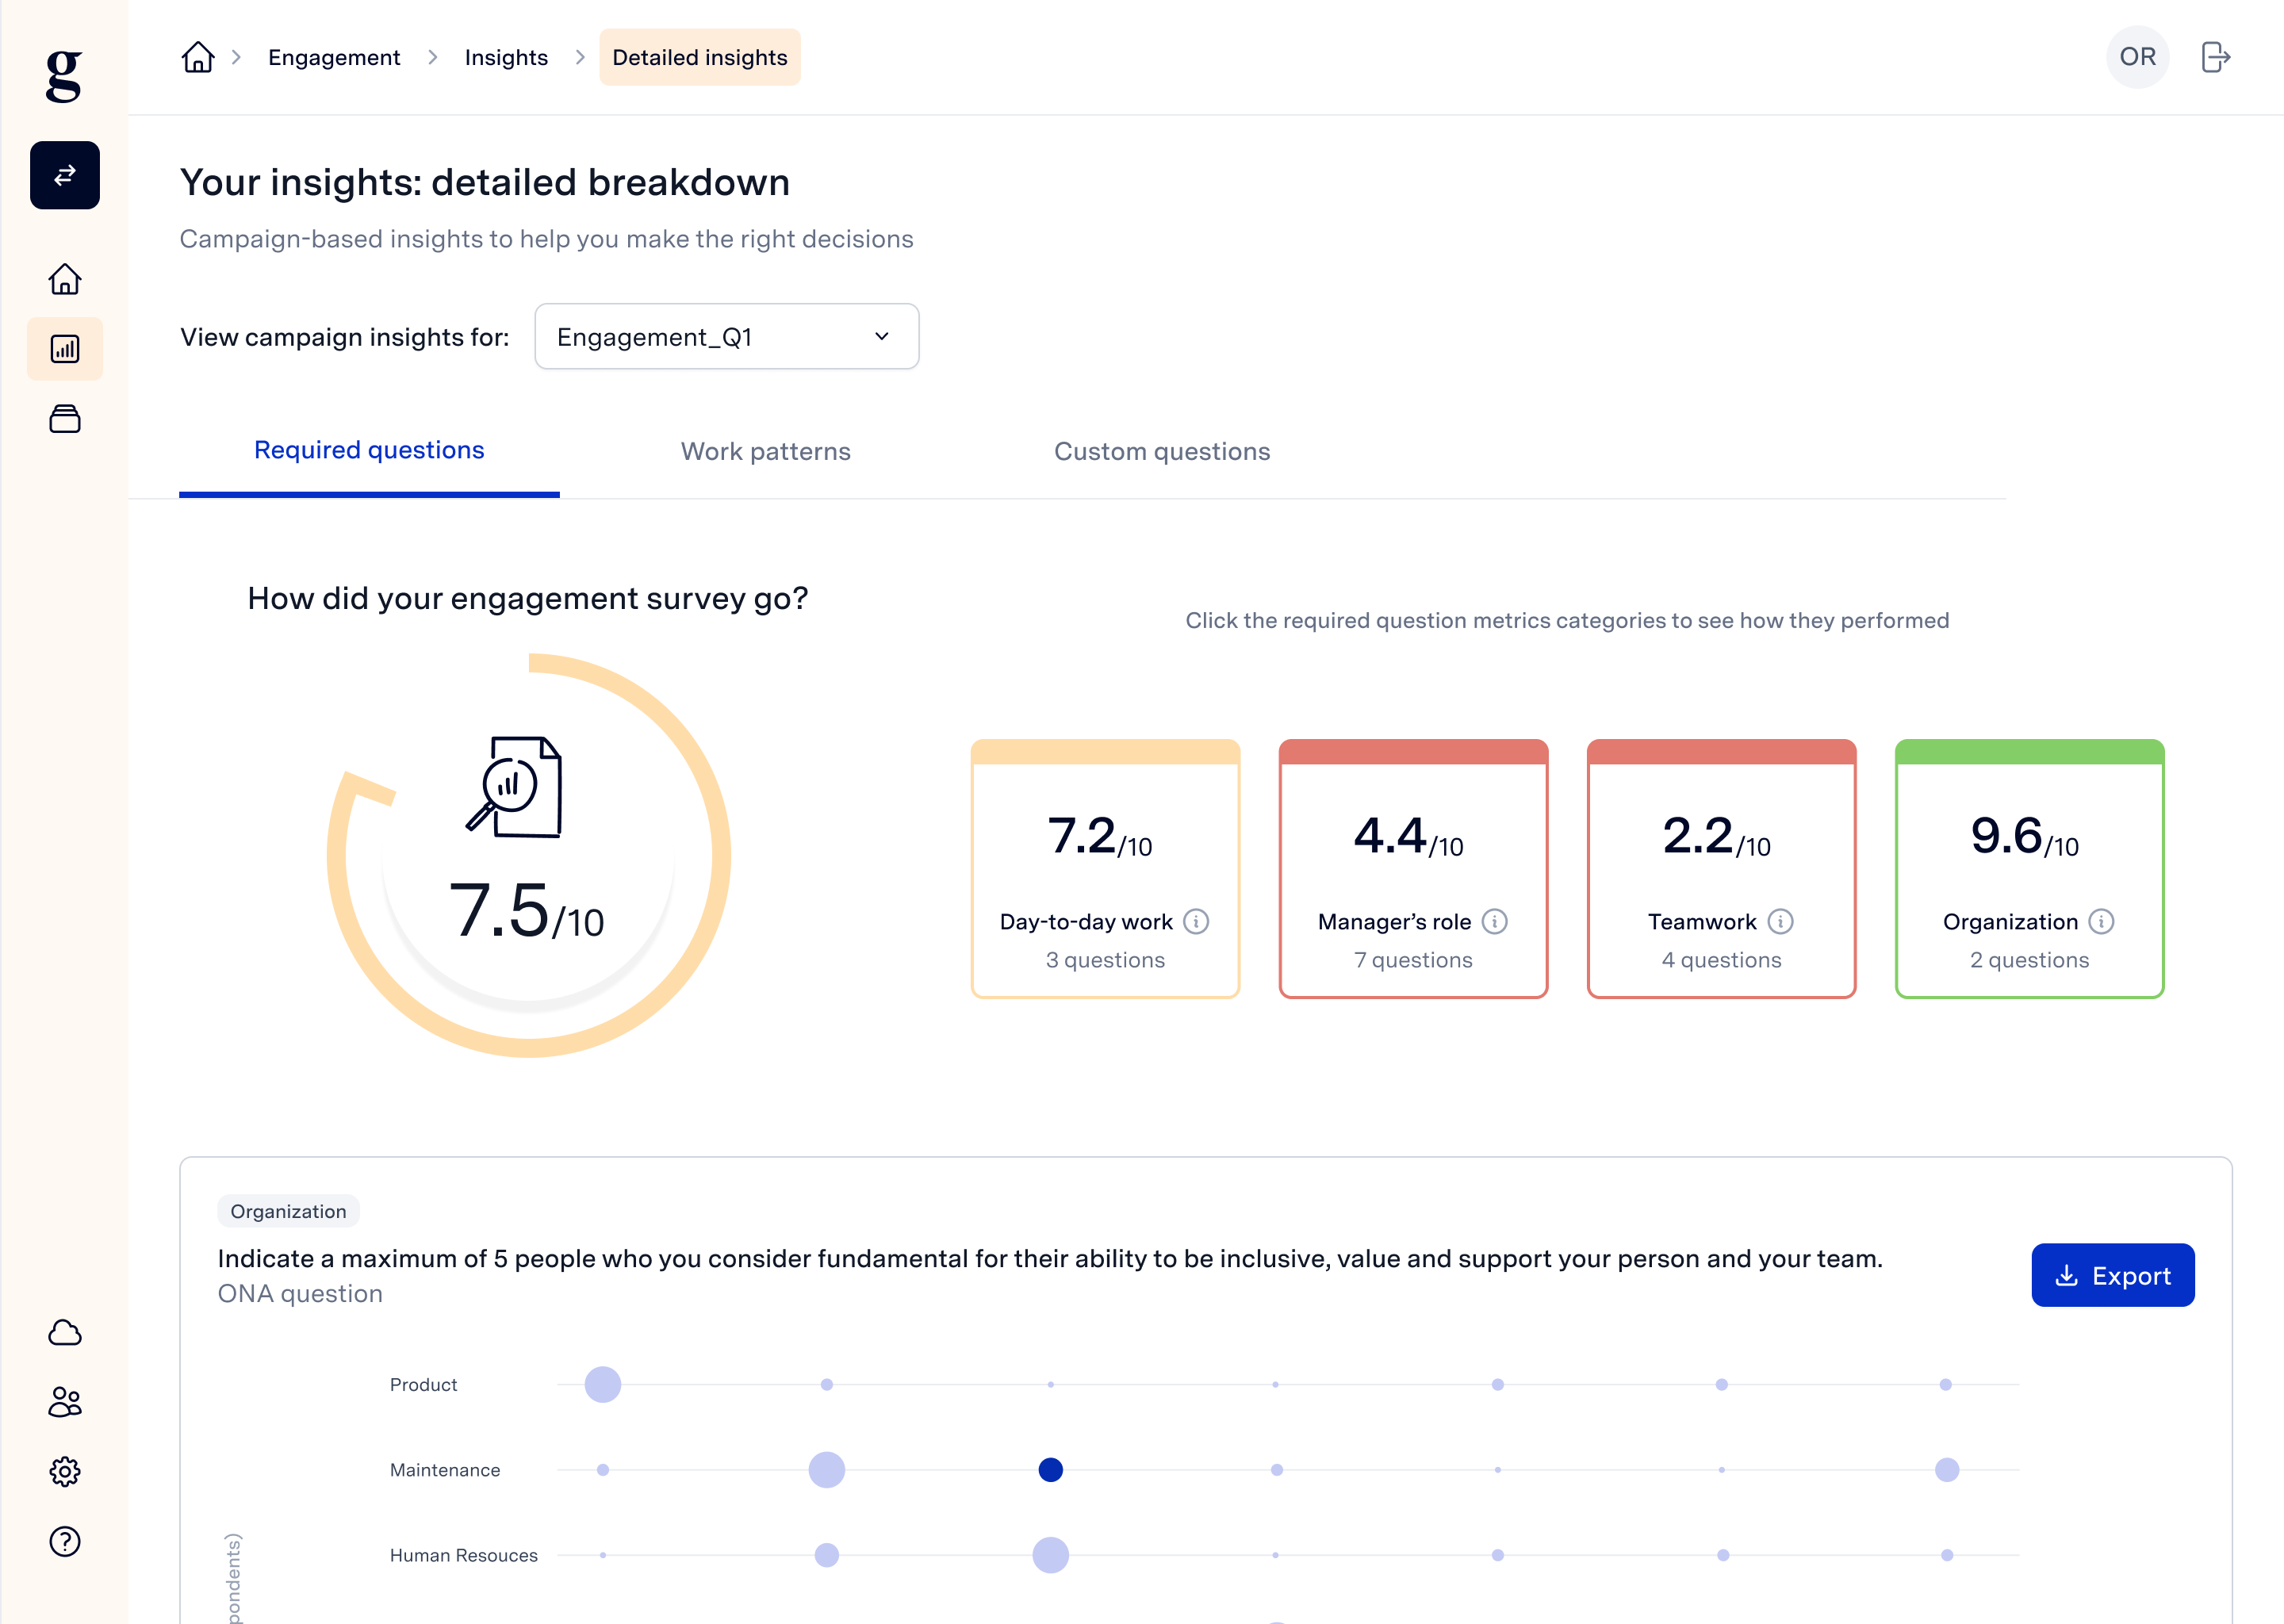
Task: Click the Export button
Action: click(2113, 1275)
